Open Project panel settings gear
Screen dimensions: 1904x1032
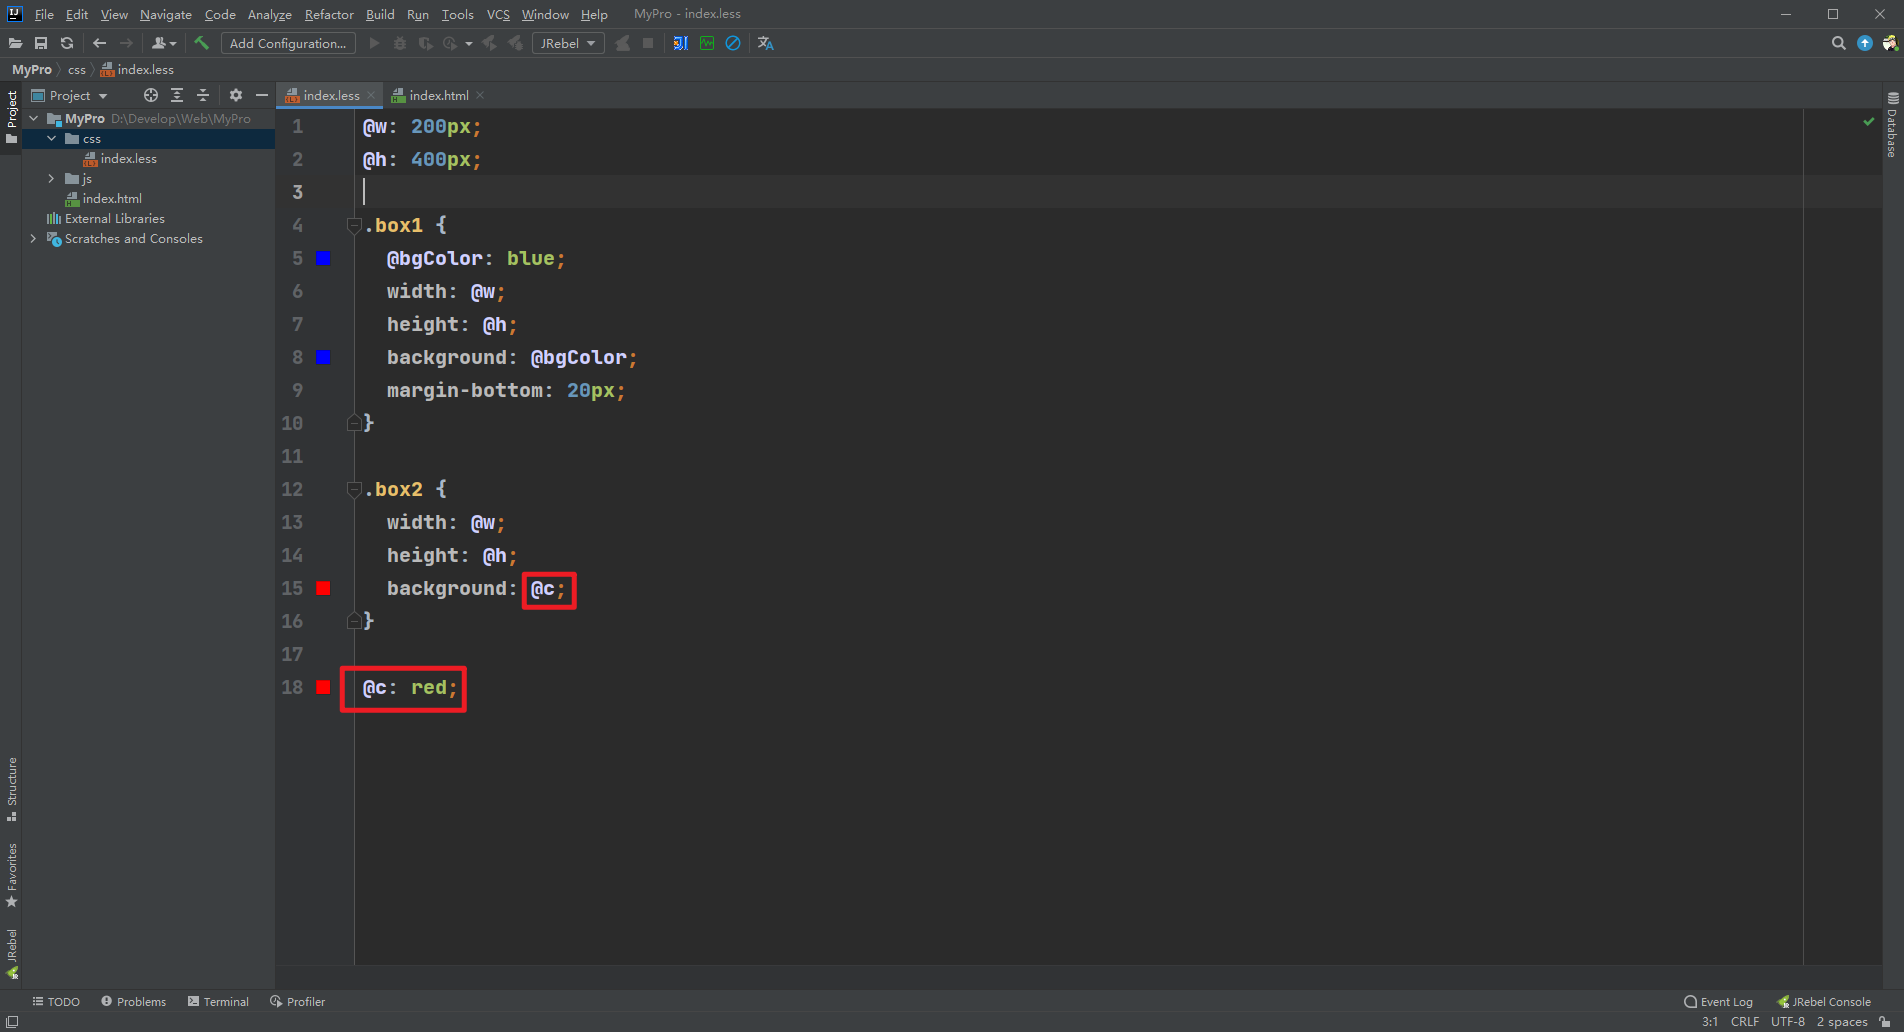[x=236, y=95]
